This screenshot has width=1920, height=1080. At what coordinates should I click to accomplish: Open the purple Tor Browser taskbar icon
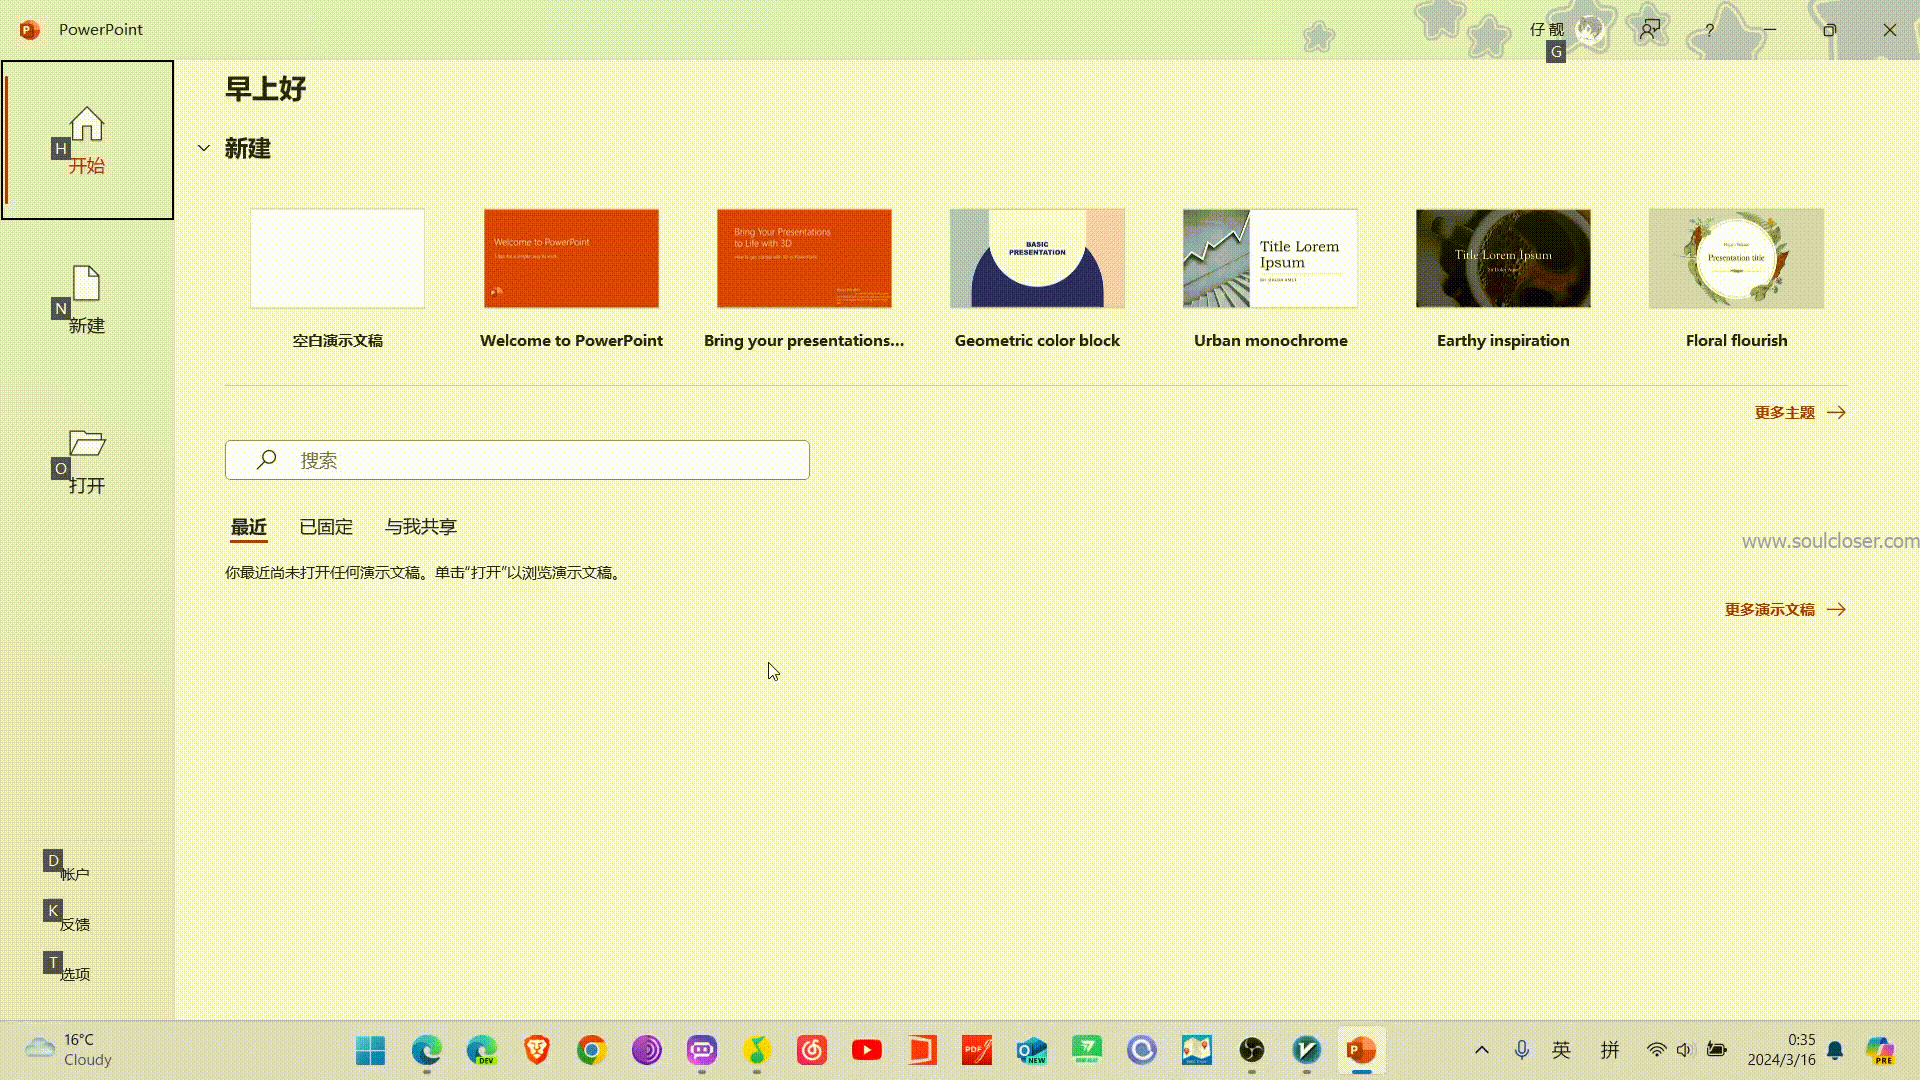pyautogui.click(x=647, y=1050)
